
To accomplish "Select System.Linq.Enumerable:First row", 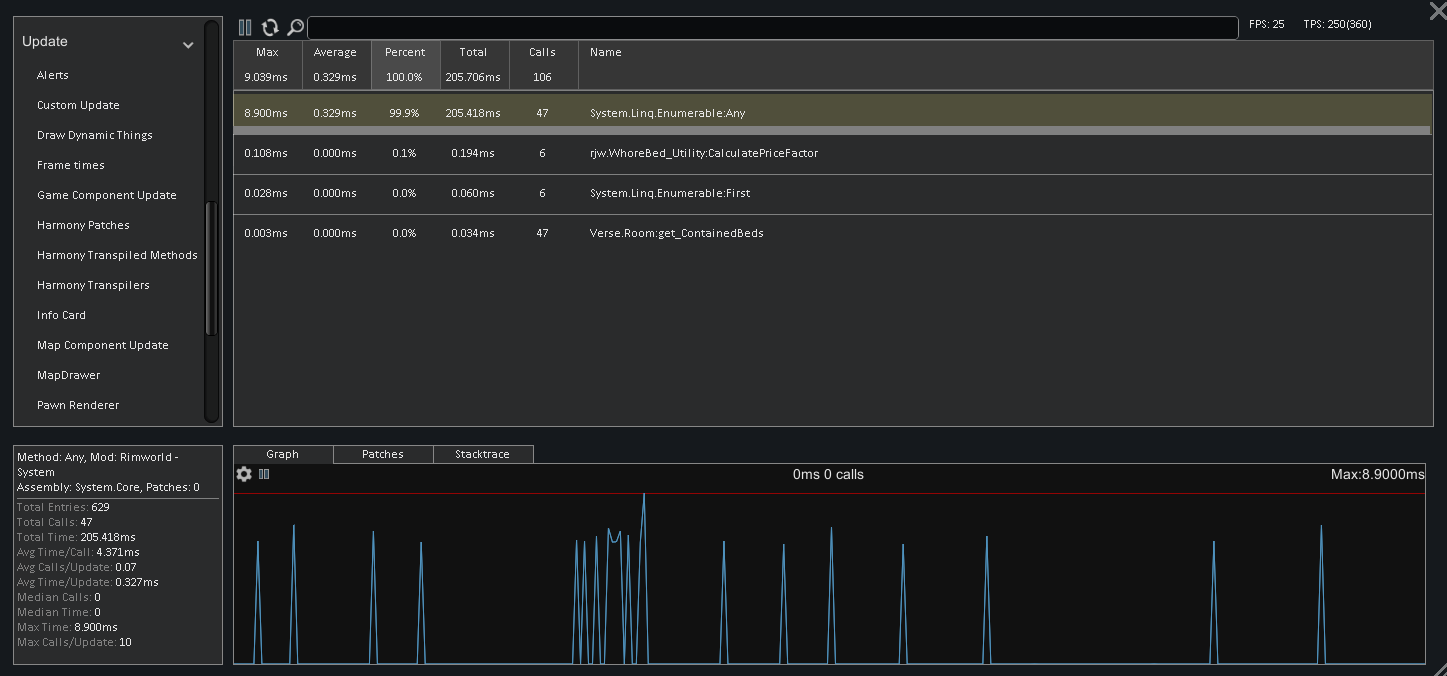I will [x=833, y=194].
